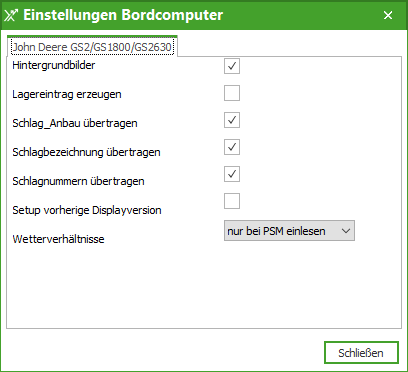Click the Setup vorherige Displayversion label
The width and height of the screenshot is (408, 372).
click(87, 210)
